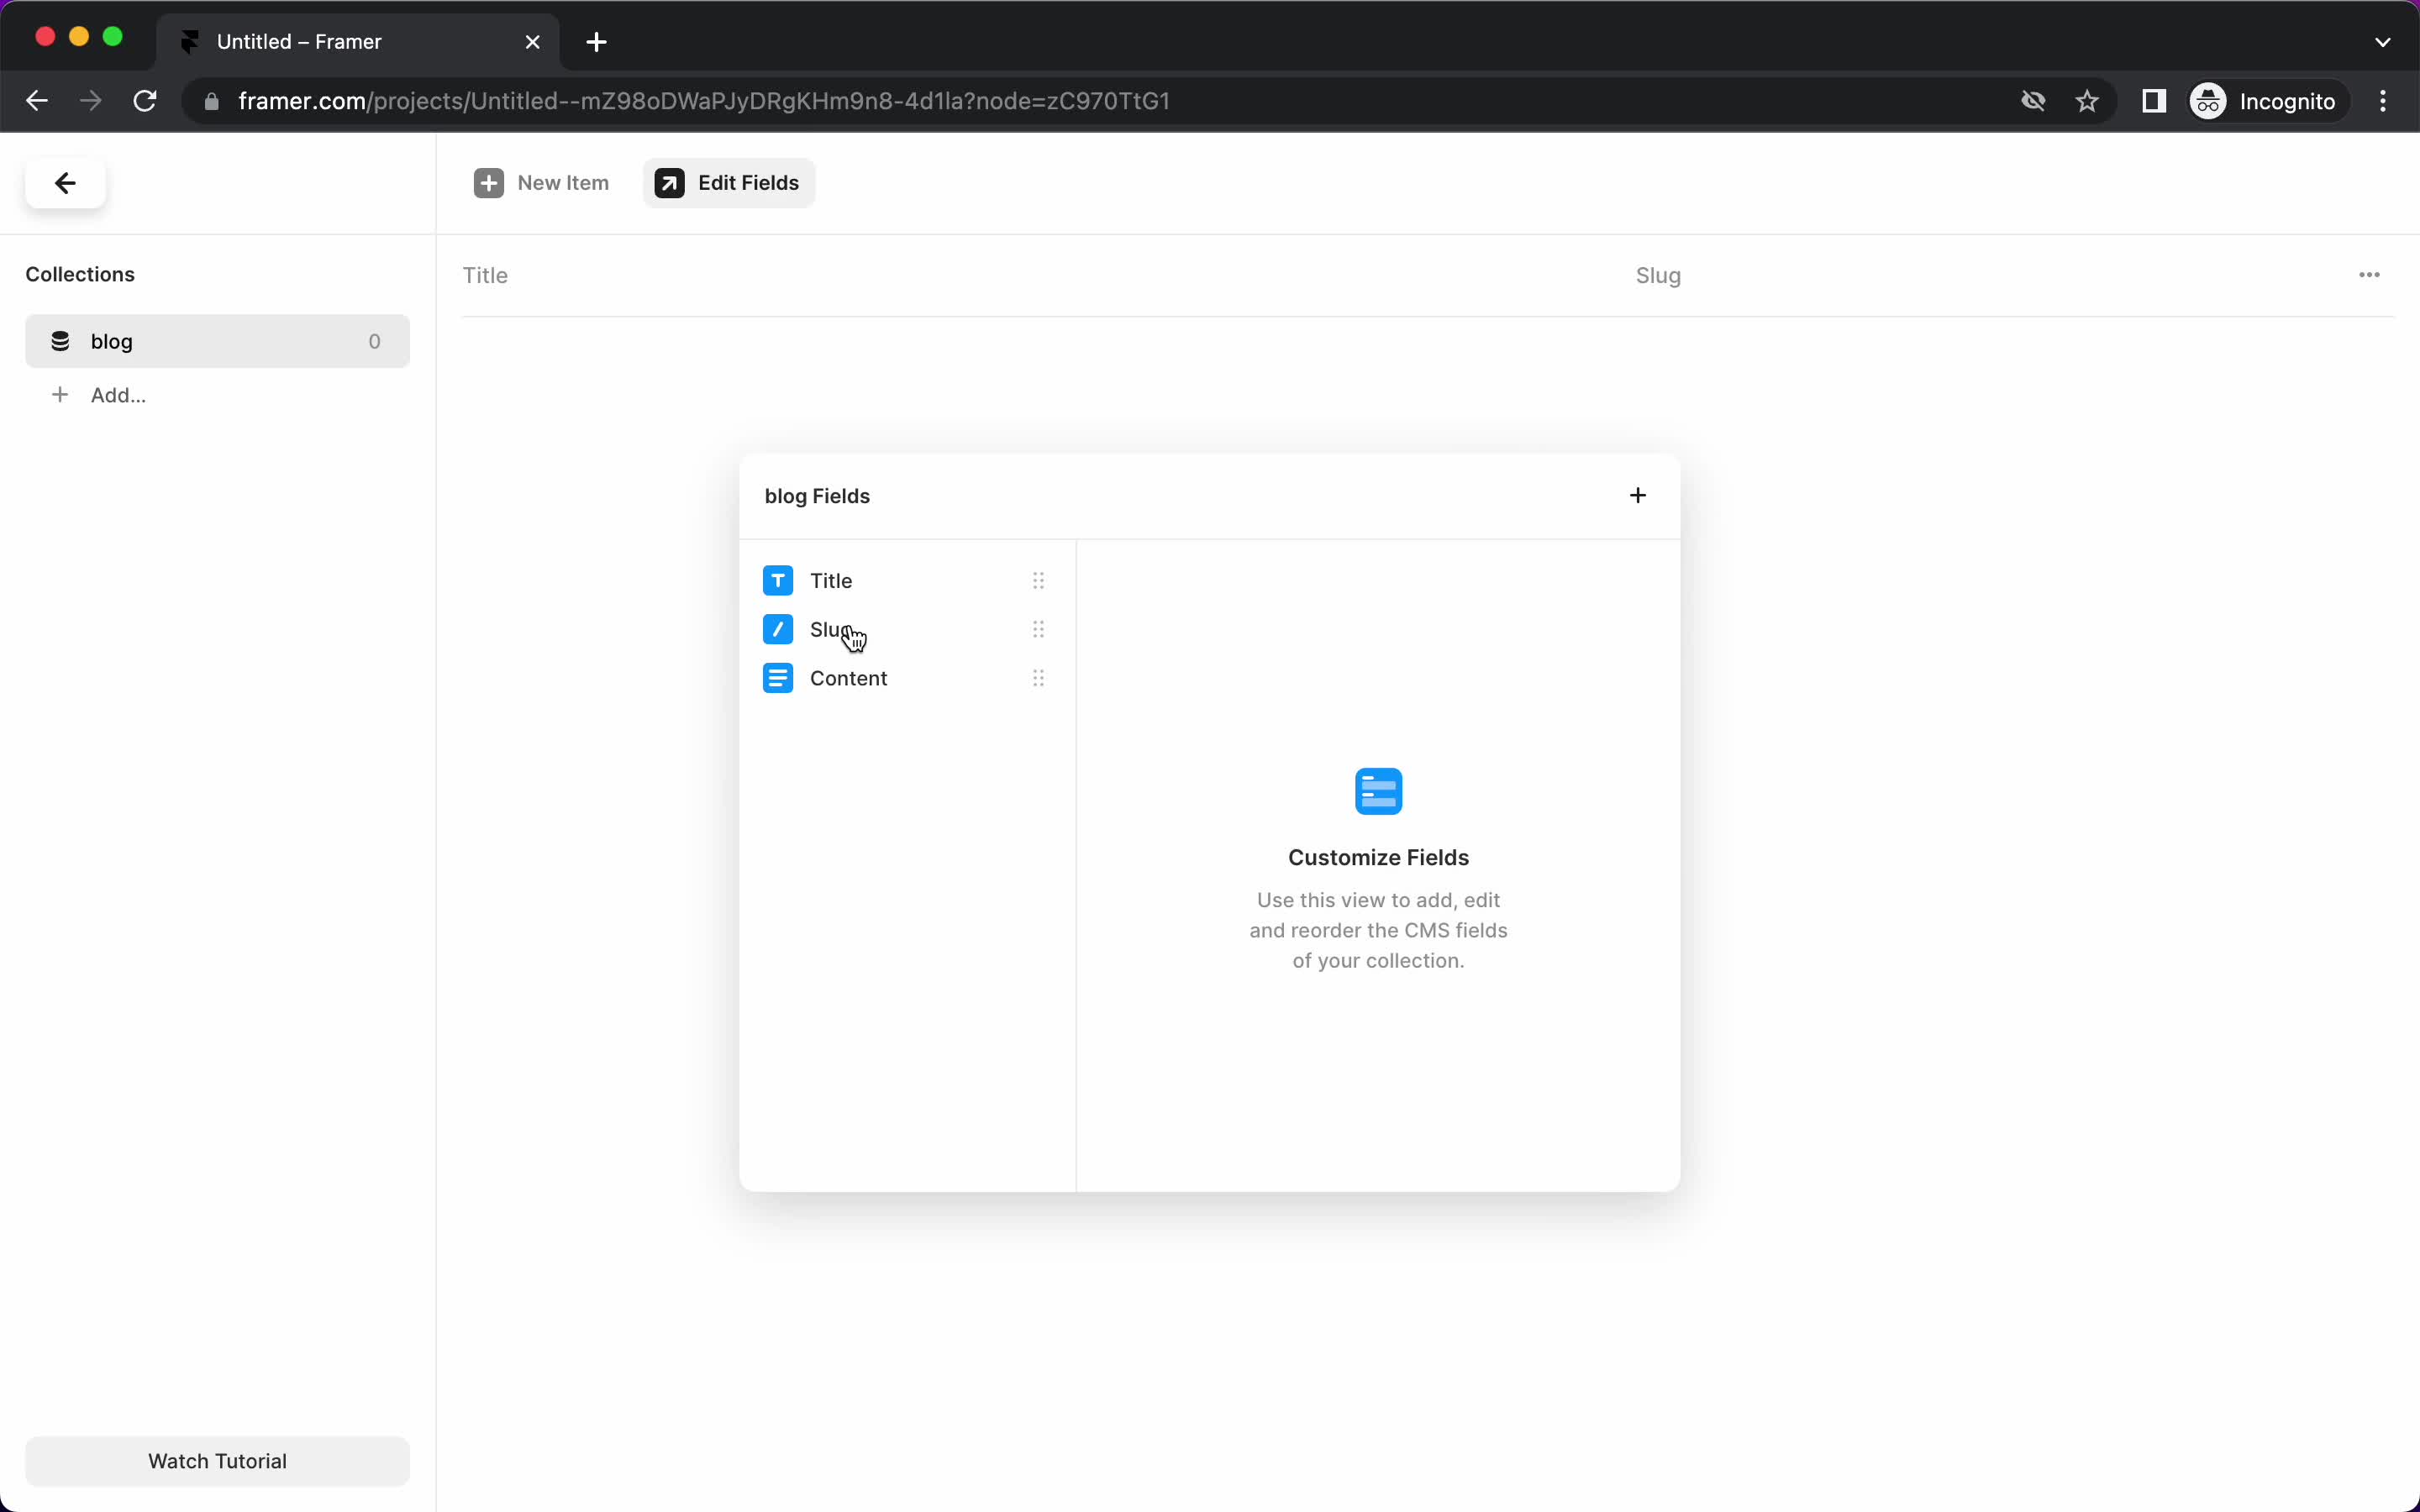Click the Content field type icon
2420x1512 pixels.
(779, 678)
